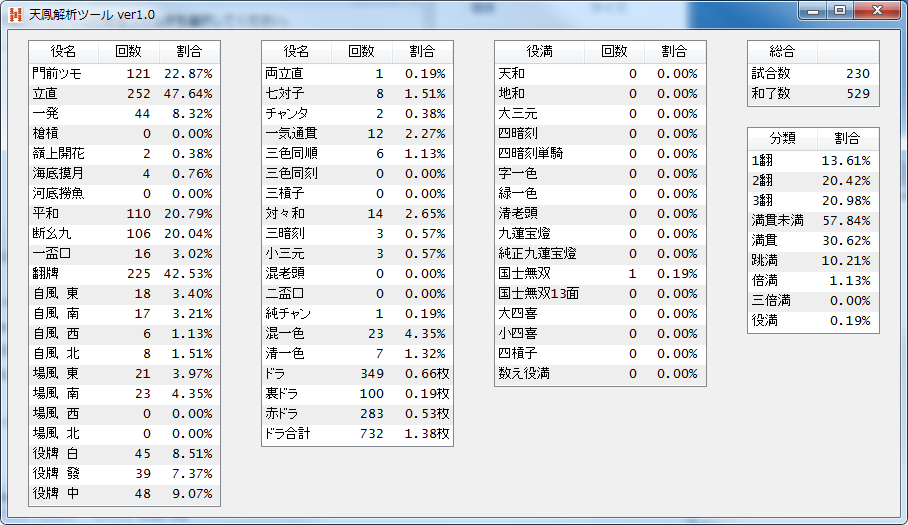Select the 翻牌 row

point(125,274)
